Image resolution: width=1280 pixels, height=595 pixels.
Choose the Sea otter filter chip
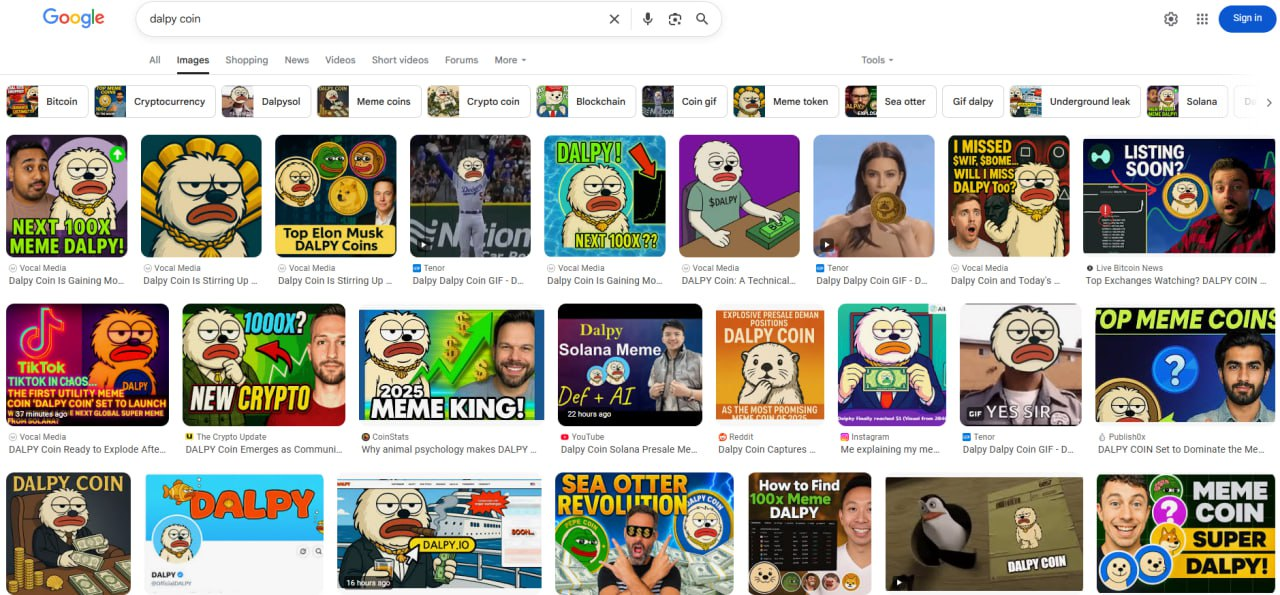pos(888,102)
